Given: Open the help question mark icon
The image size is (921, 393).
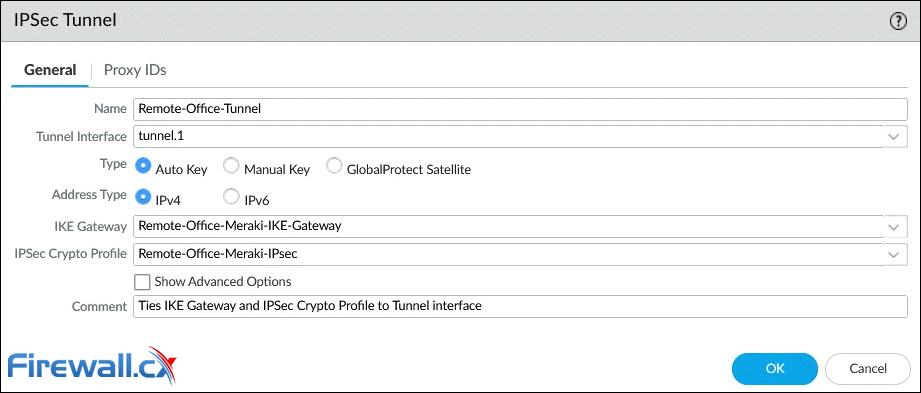Looking at the screenshot, I should 898,21.
